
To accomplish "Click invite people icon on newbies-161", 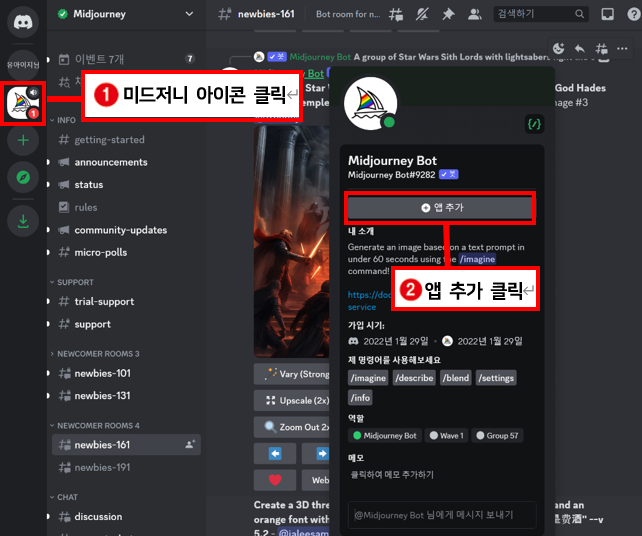I will [190, 444].
